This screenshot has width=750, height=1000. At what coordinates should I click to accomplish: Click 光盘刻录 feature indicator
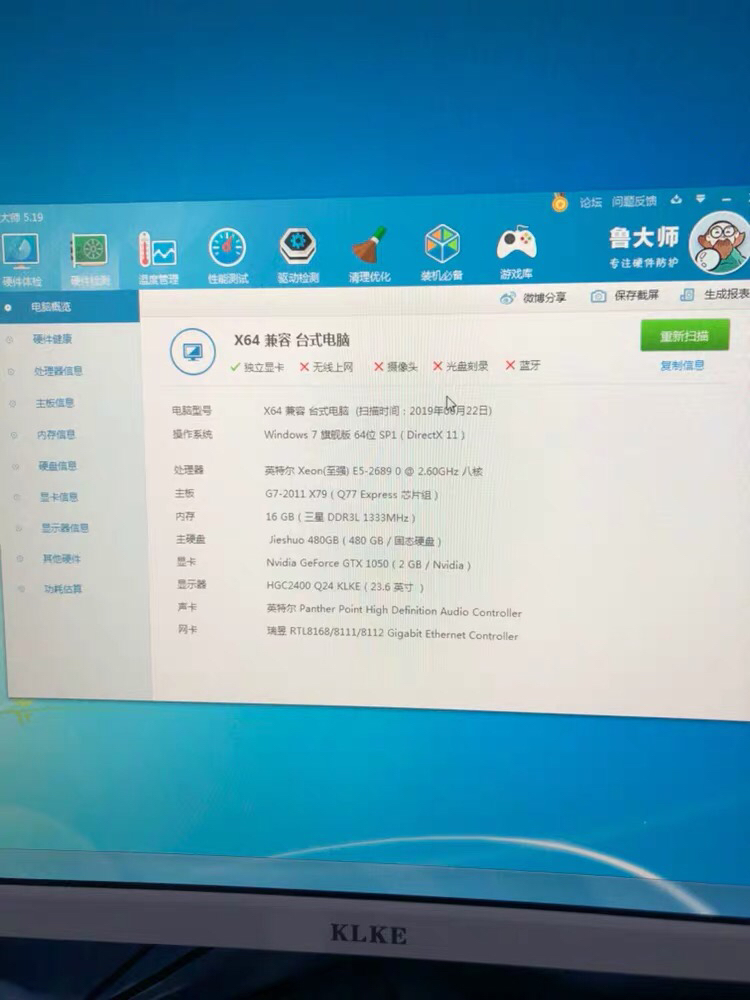pos(460,365)
